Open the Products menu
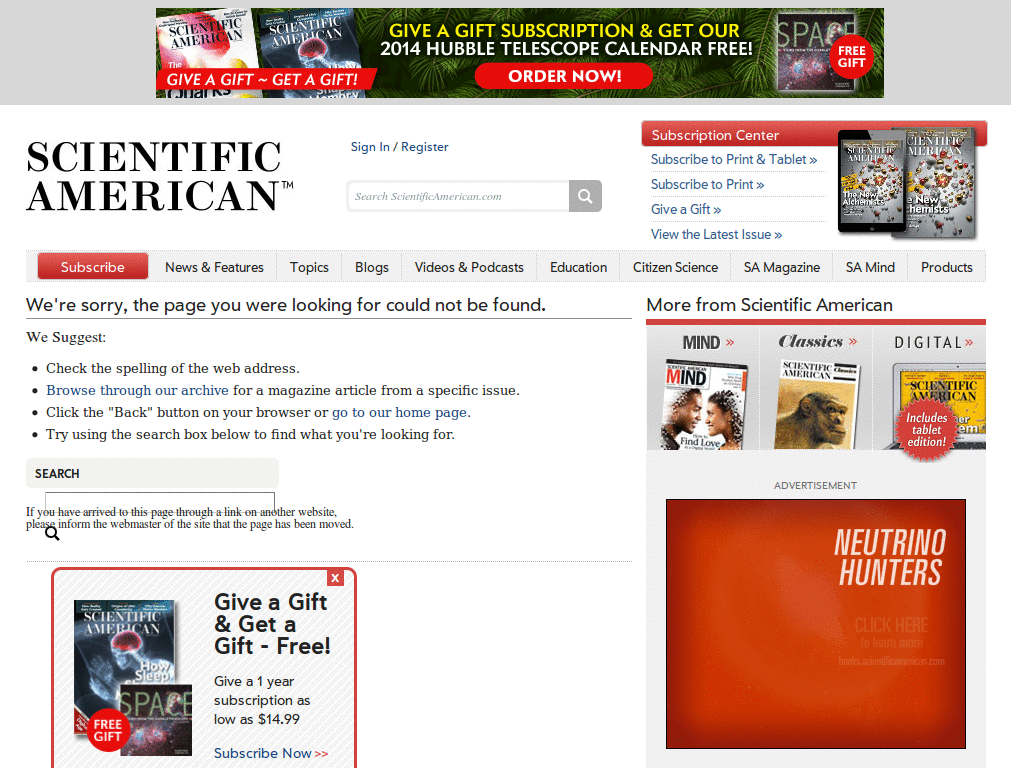This screenshot has width=1024, height=768. pyautogui.click(x=946, y=267)
